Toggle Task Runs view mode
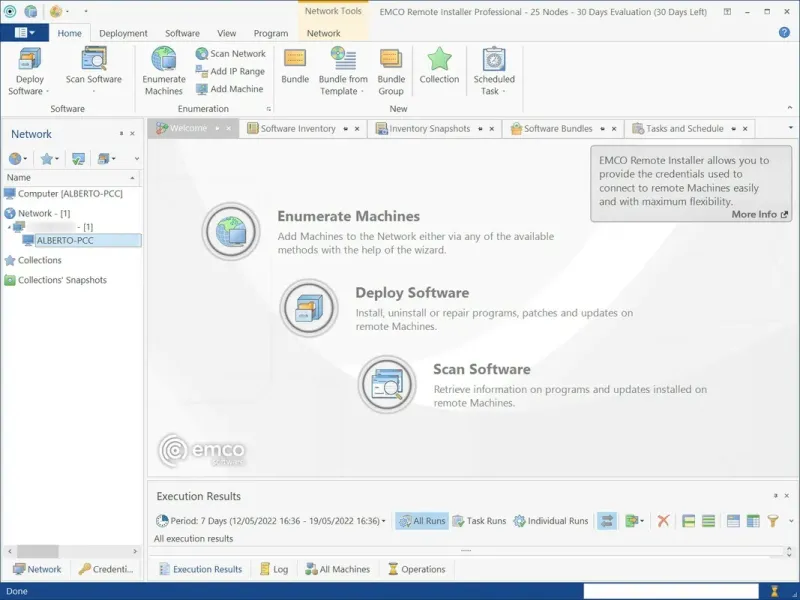Viewport: 800px width, 600px height. (479, 521)
